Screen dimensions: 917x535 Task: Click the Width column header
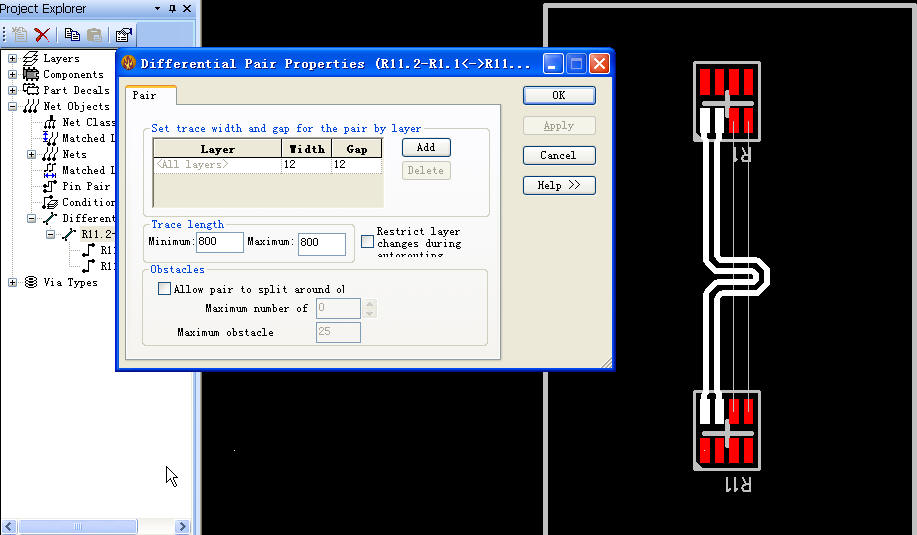coord(306,149)
